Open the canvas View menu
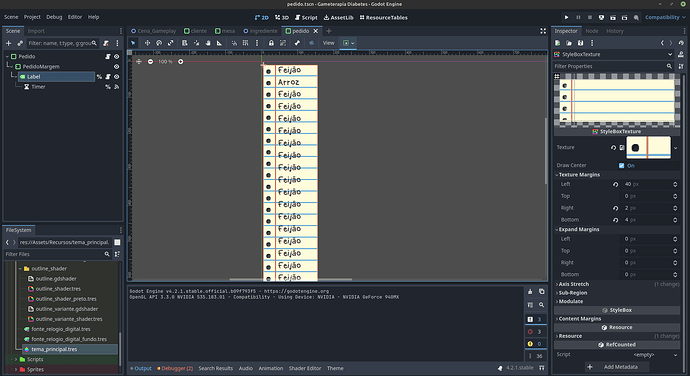This screenshot has height=376, width=690. point(329,43)
